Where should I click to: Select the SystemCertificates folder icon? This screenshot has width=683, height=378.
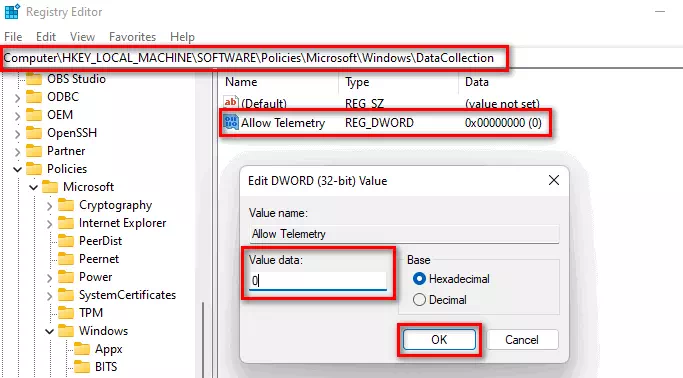point(66,295)
